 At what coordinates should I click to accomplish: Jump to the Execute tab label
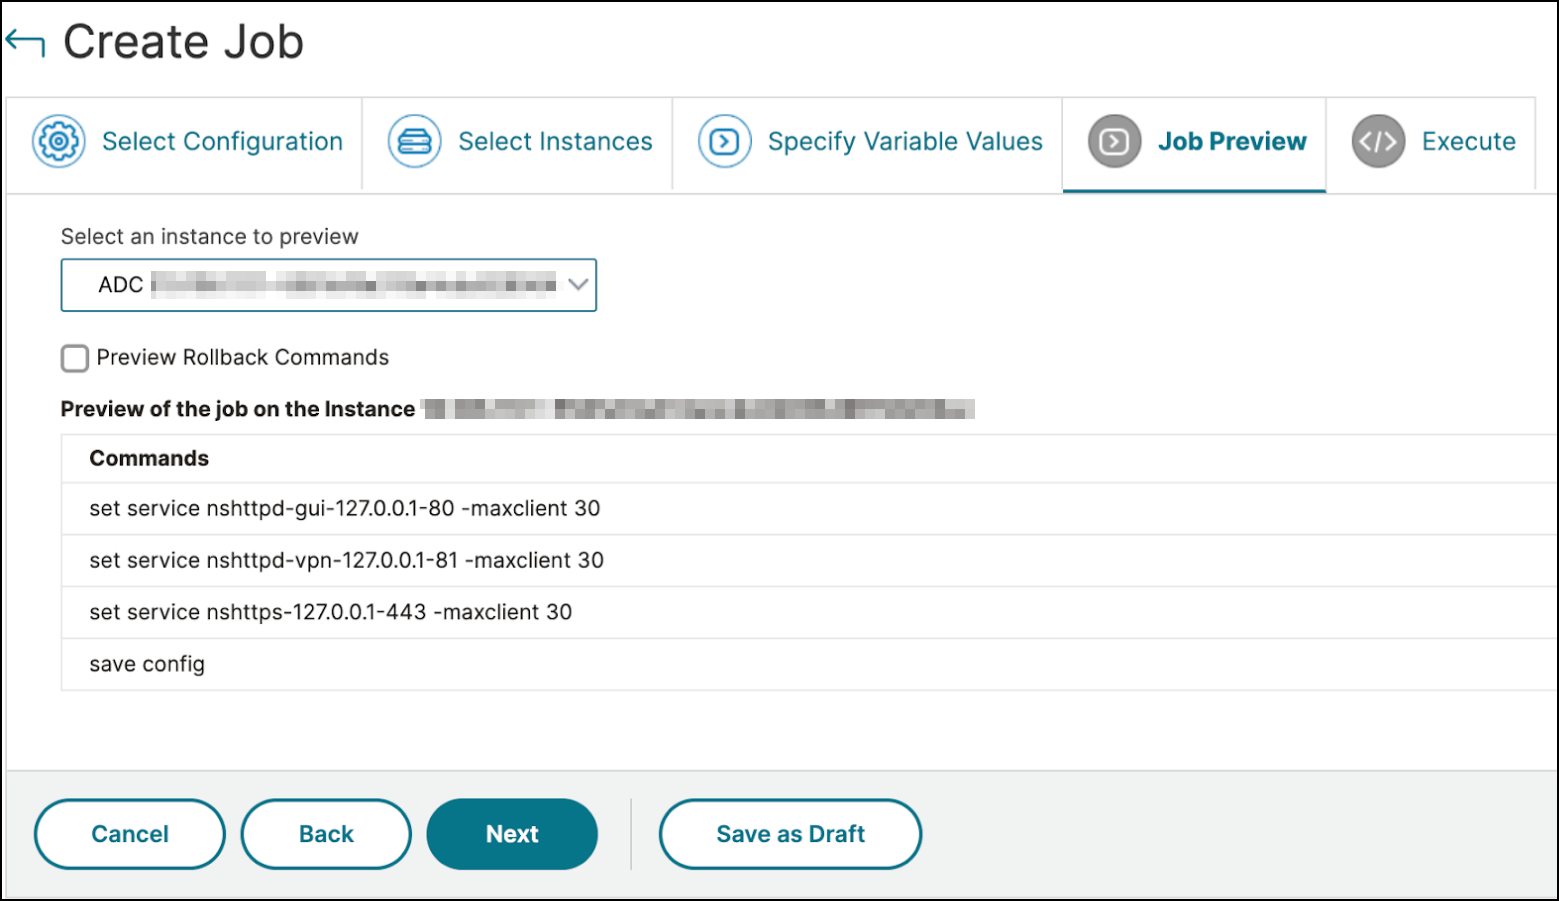coord(1468,142)
